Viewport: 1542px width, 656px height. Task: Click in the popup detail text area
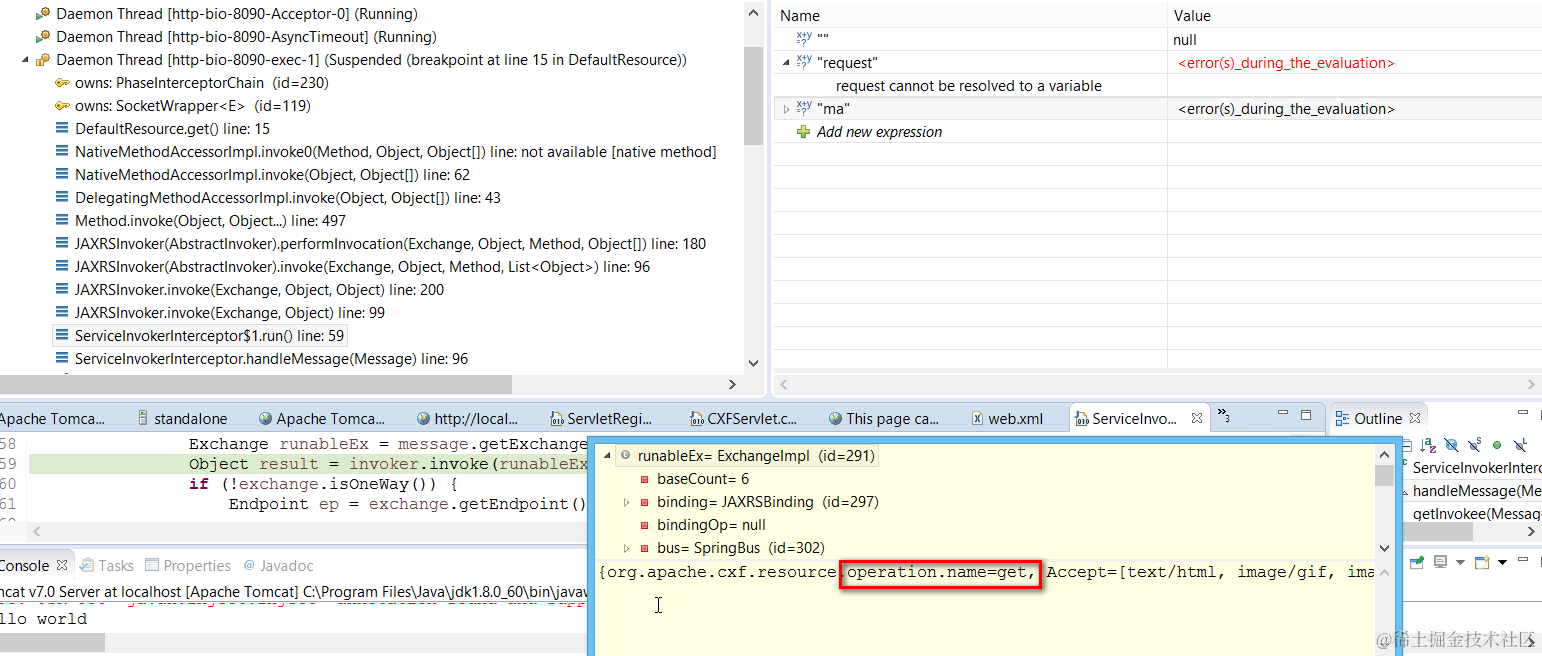pos(985,608)
